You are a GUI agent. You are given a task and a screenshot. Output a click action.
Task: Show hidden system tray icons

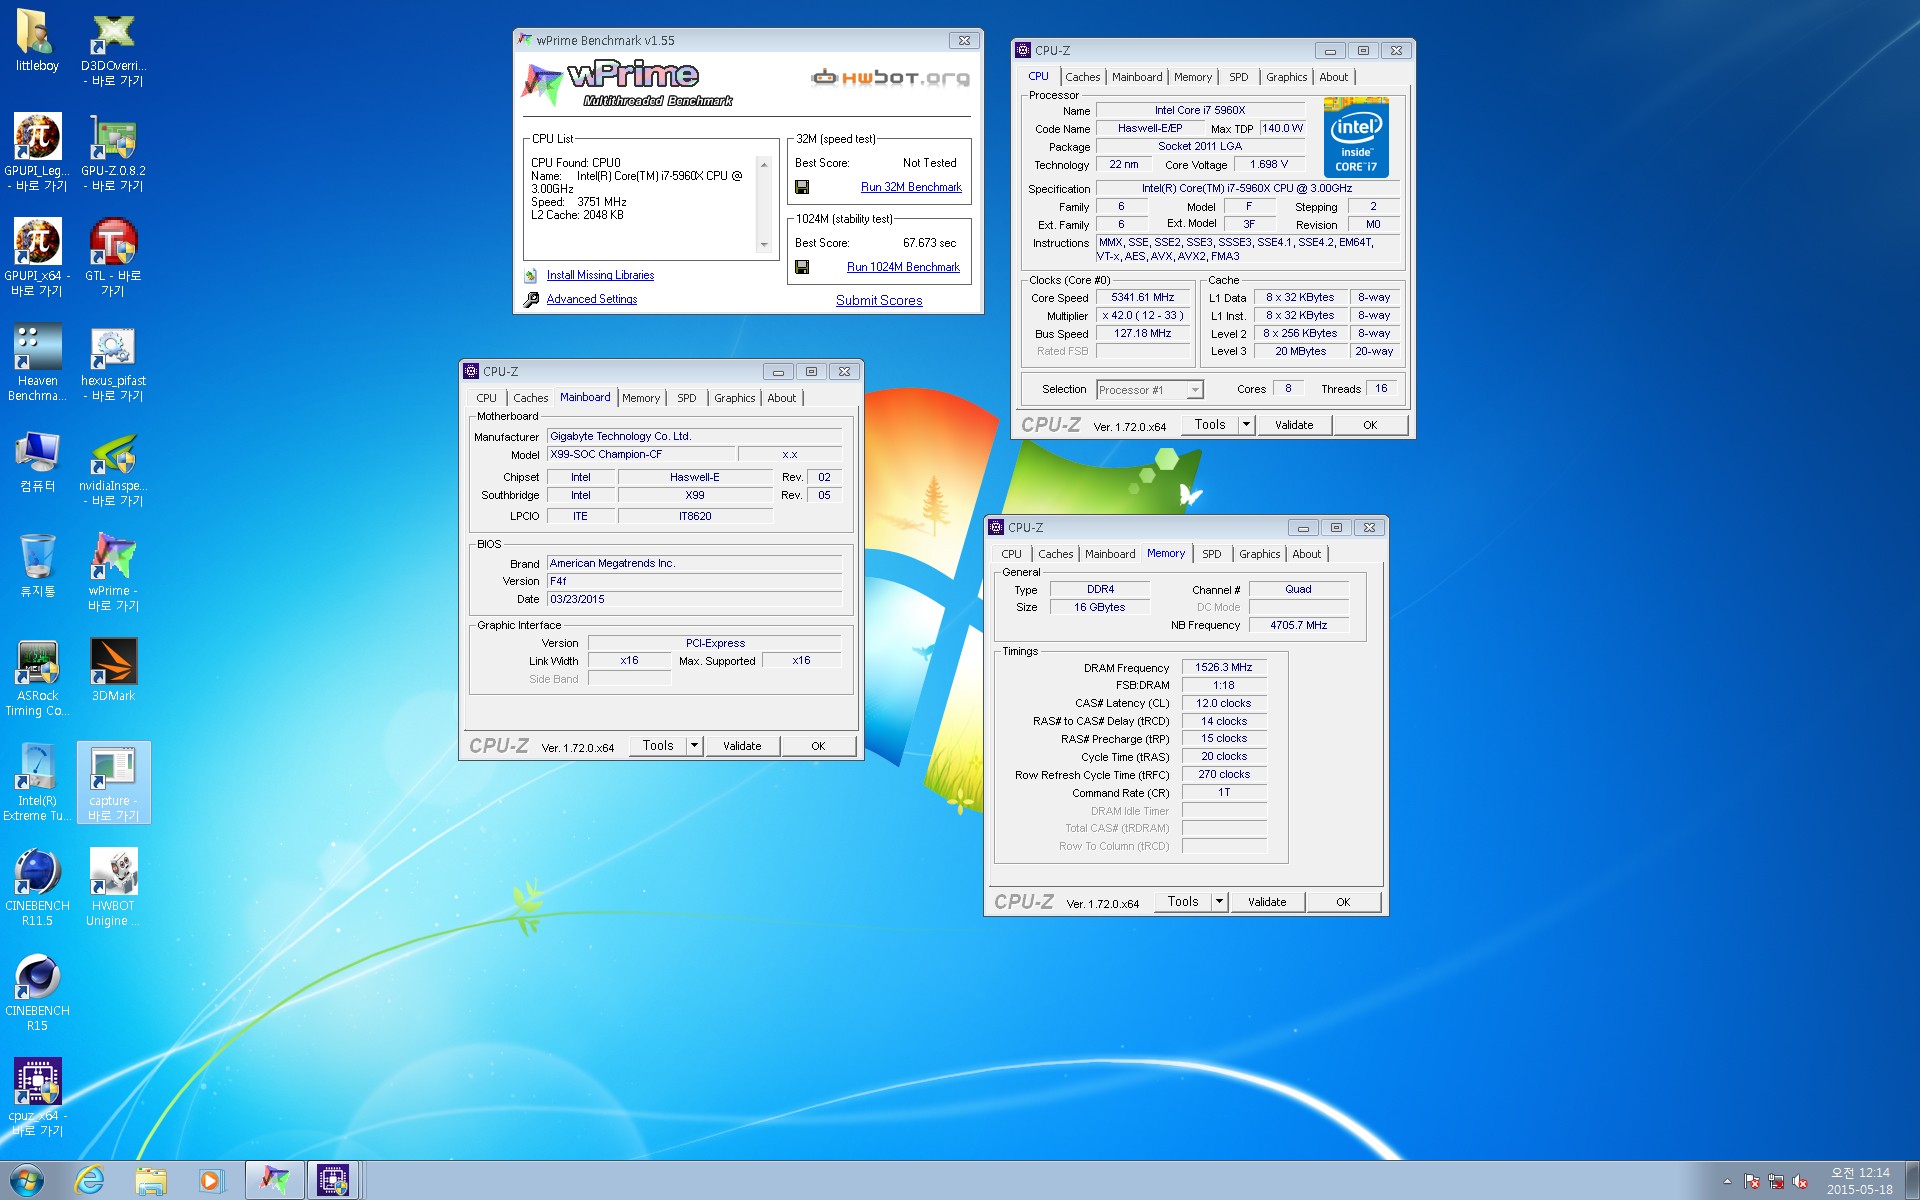coord(1727,1181)
